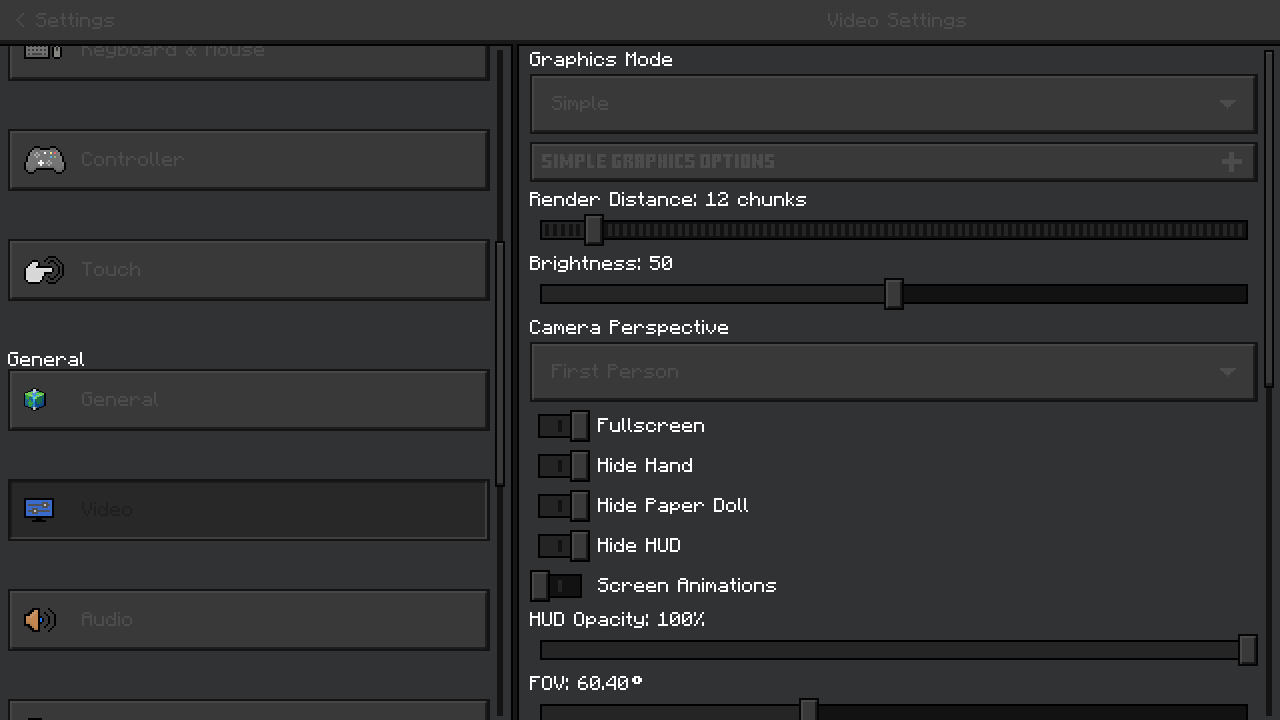Image resolution: width=1280 pixels, height=720 pixels.
Task: Open the Graphics Mode dropdown
Action: click(x=892, y=104)
